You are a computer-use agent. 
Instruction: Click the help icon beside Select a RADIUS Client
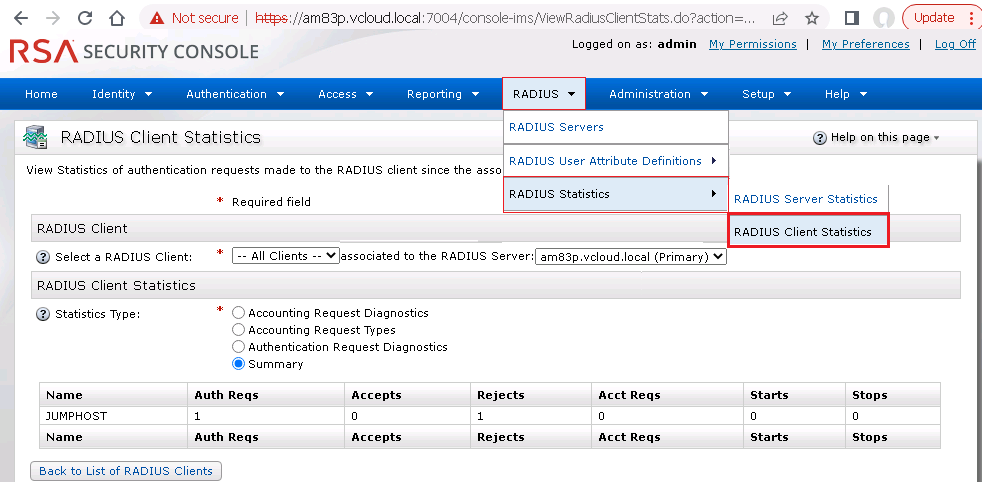click(43, 257)
